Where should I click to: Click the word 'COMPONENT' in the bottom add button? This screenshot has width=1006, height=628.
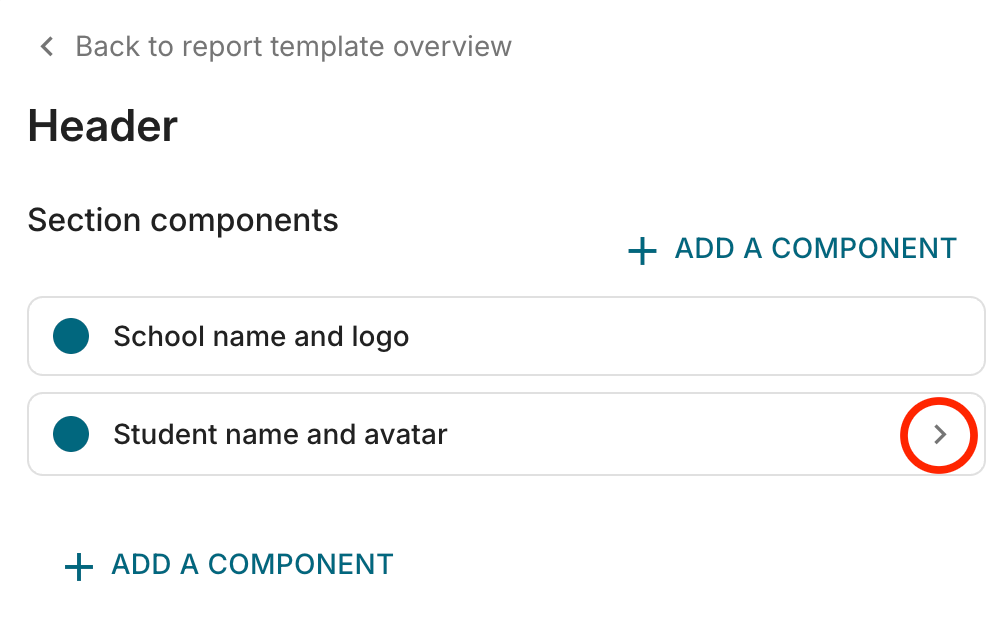pos(300,564)
